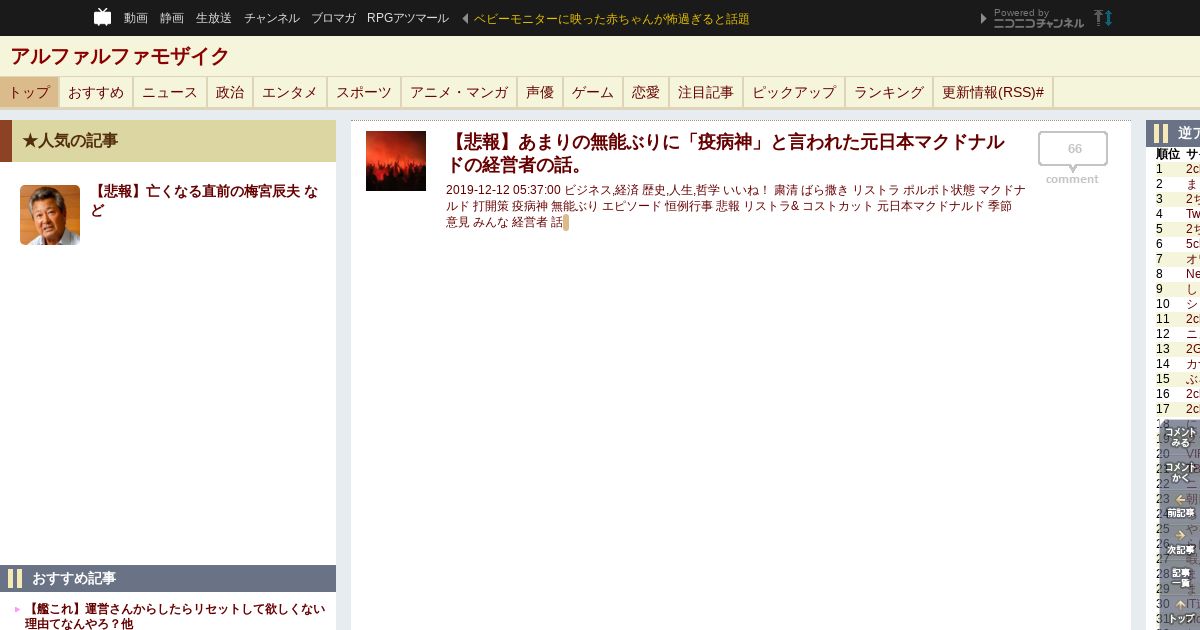Select the おすすめ tab
The width and height of the screenshot is (1200, 630).
pyautogui.click(x=96, y=92)
